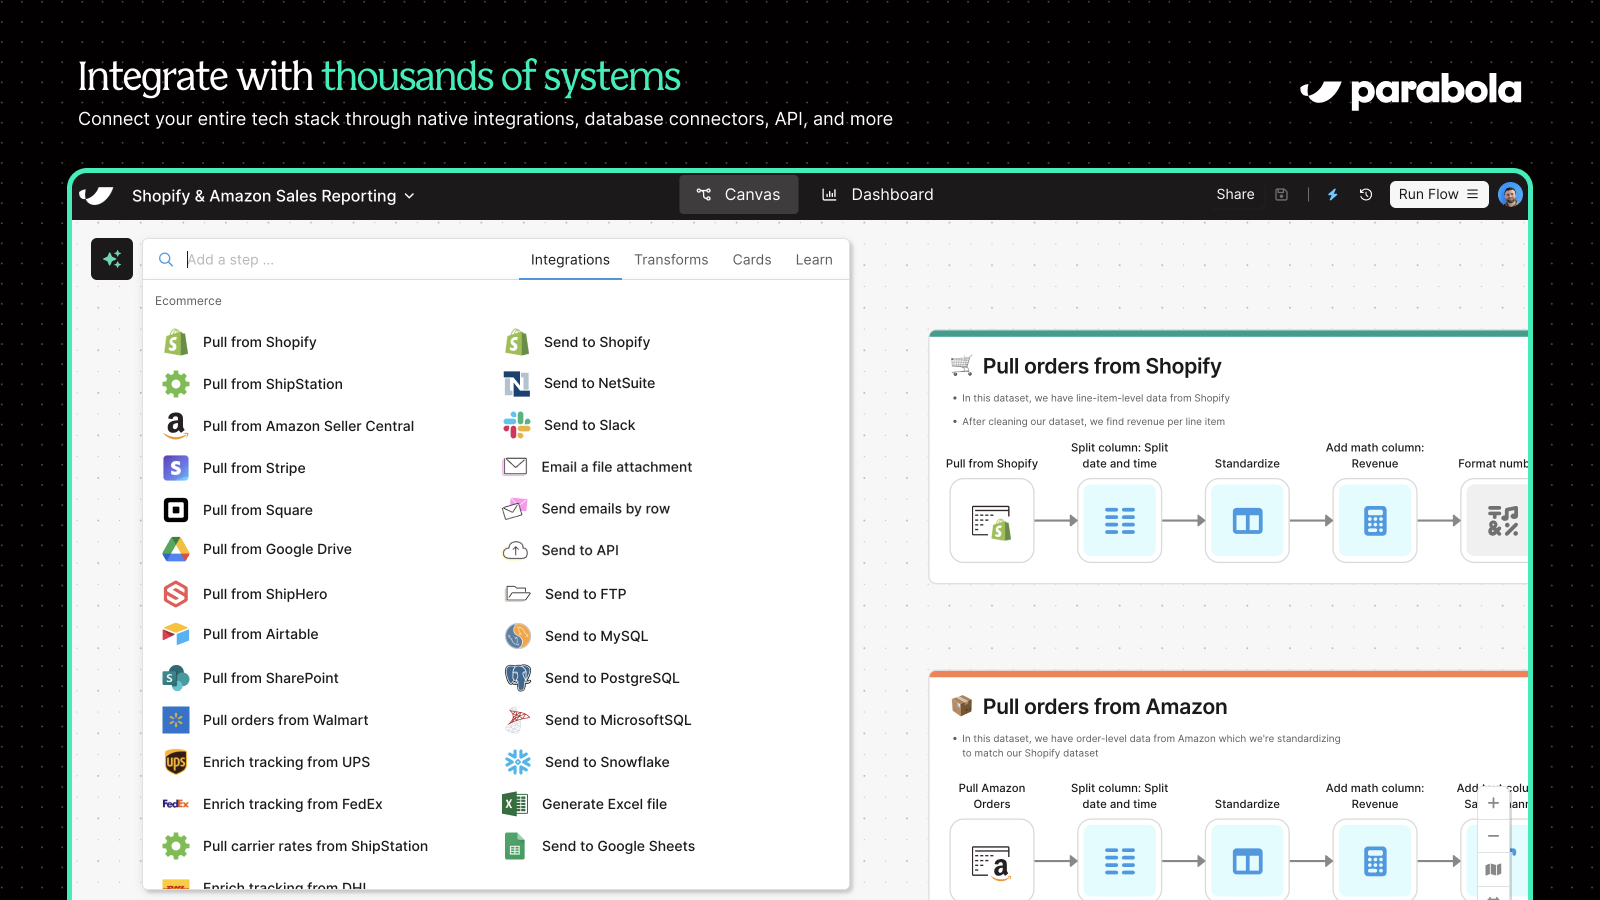Click the Parabola logo in app header
Screen dimensions: 1600x900
click(97, 195)
